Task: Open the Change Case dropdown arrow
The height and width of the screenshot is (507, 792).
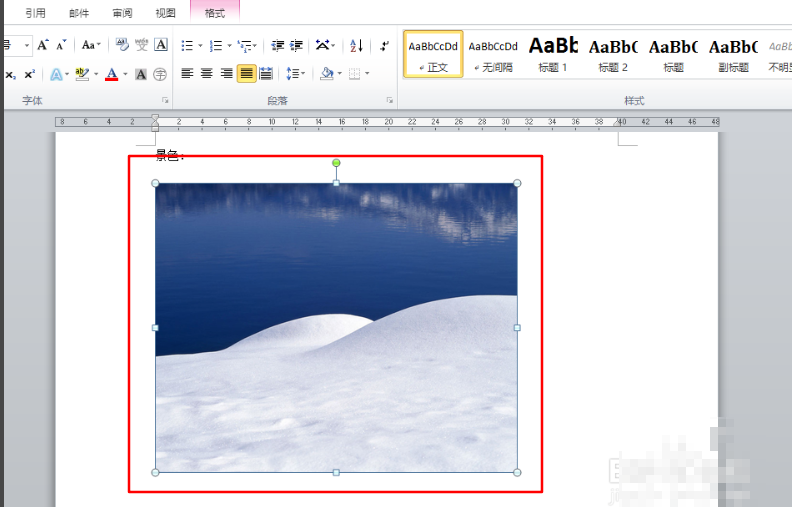Action: (99, 45)
